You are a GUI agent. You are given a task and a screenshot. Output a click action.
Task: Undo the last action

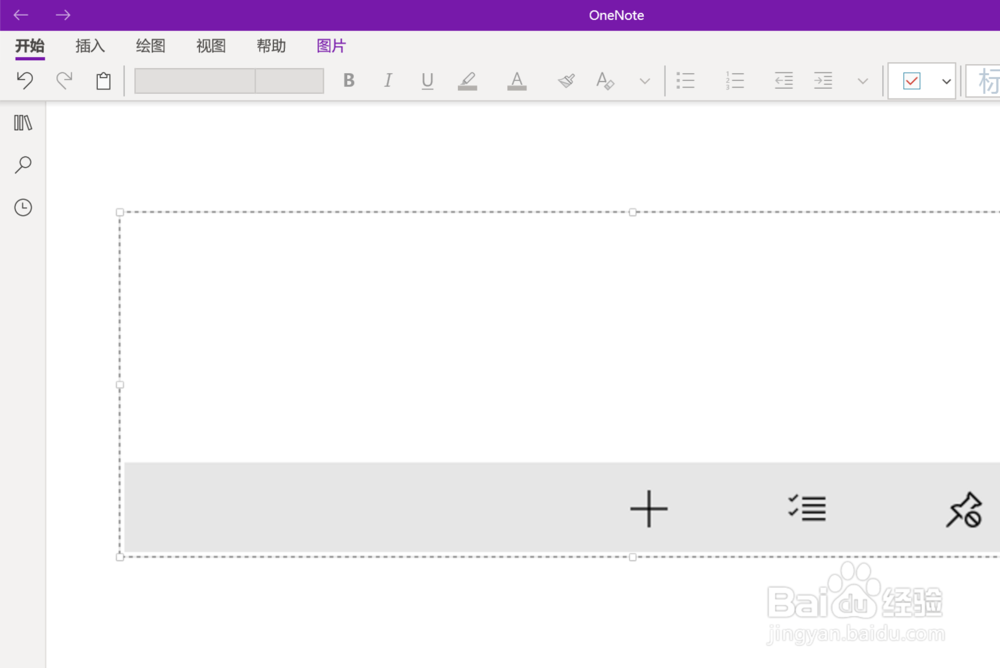[x=25, y=80]
